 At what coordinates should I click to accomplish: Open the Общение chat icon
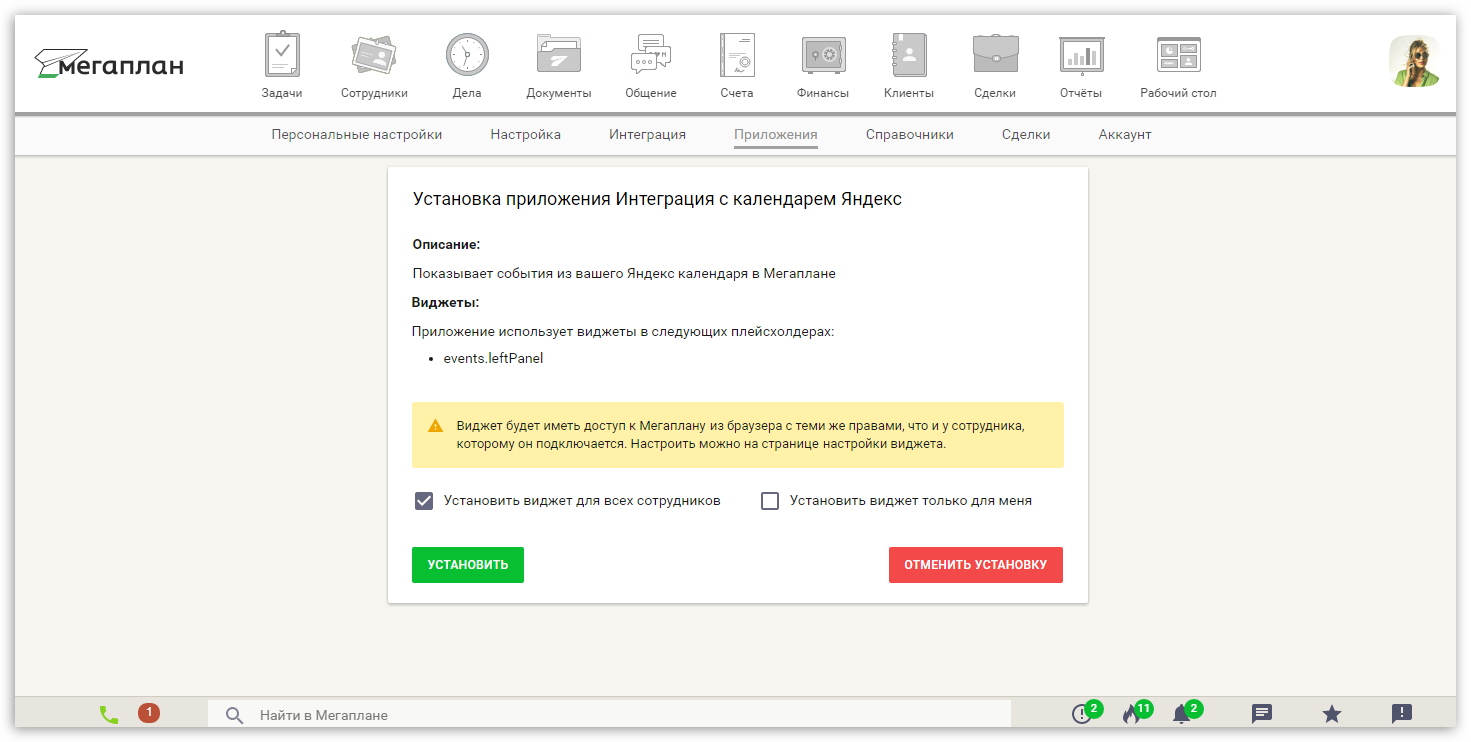651,55
